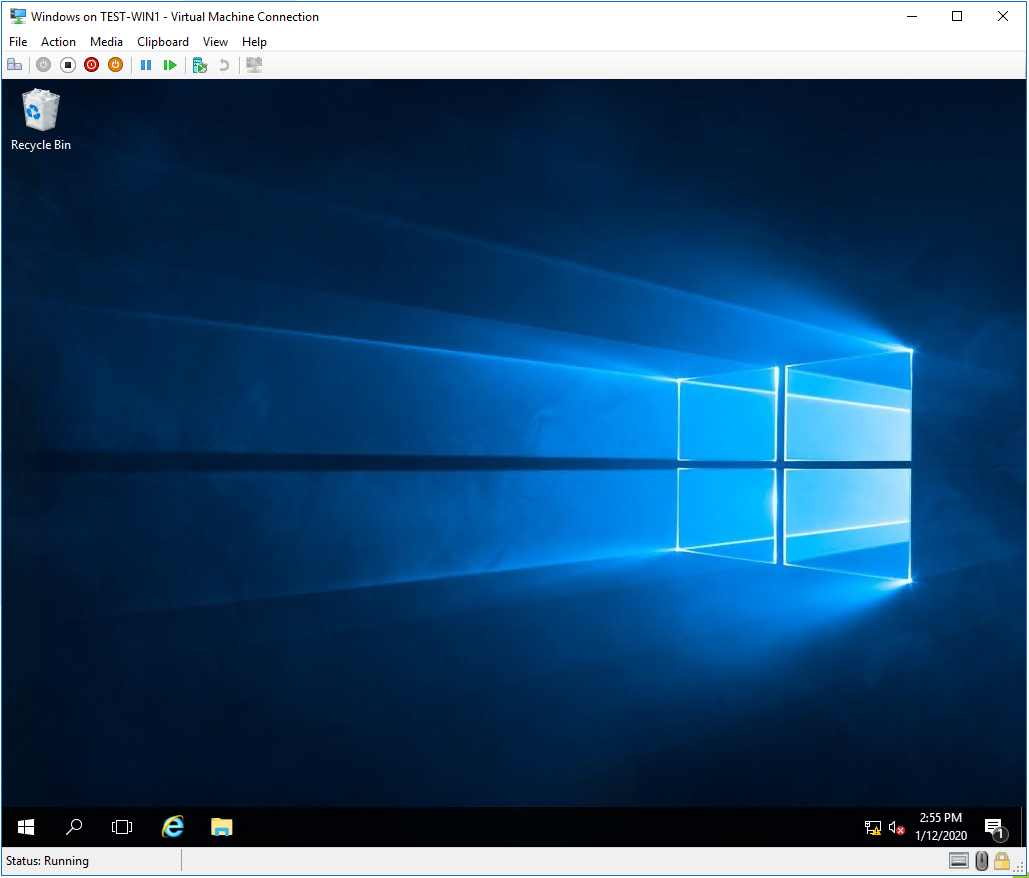Viewport: 1029px width, 878px height.
Task: Click the Status: Running text
Action: 47,860
